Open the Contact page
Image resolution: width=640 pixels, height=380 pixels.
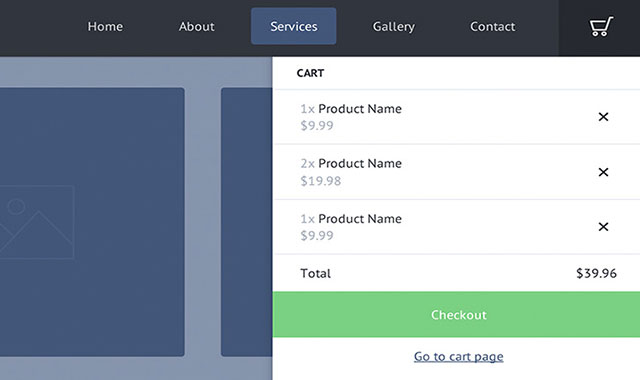tap(493, 27)
